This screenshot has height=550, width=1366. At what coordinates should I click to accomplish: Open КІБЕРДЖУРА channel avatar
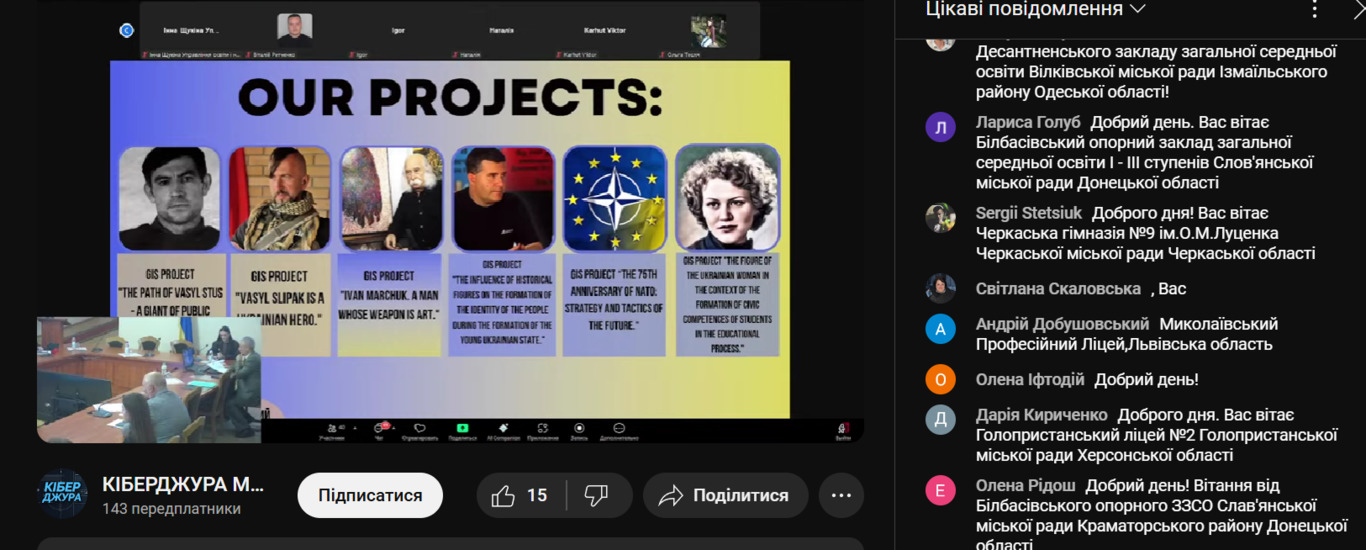click(x=62, y=494)
